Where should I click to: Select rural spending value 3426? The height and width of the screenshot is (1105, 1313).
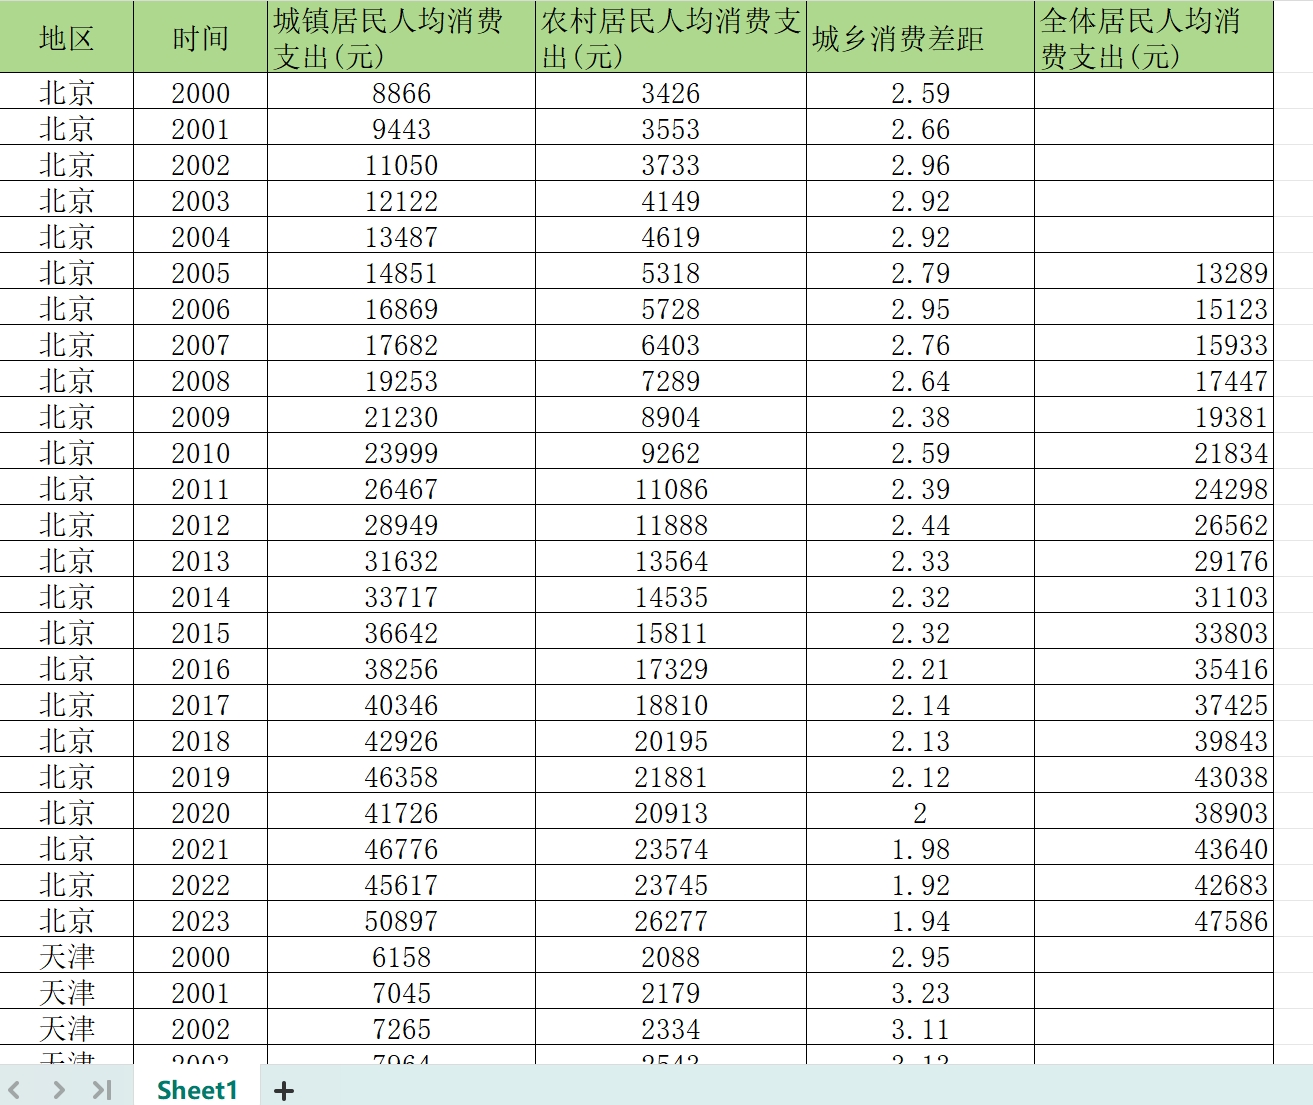[671, 92]
